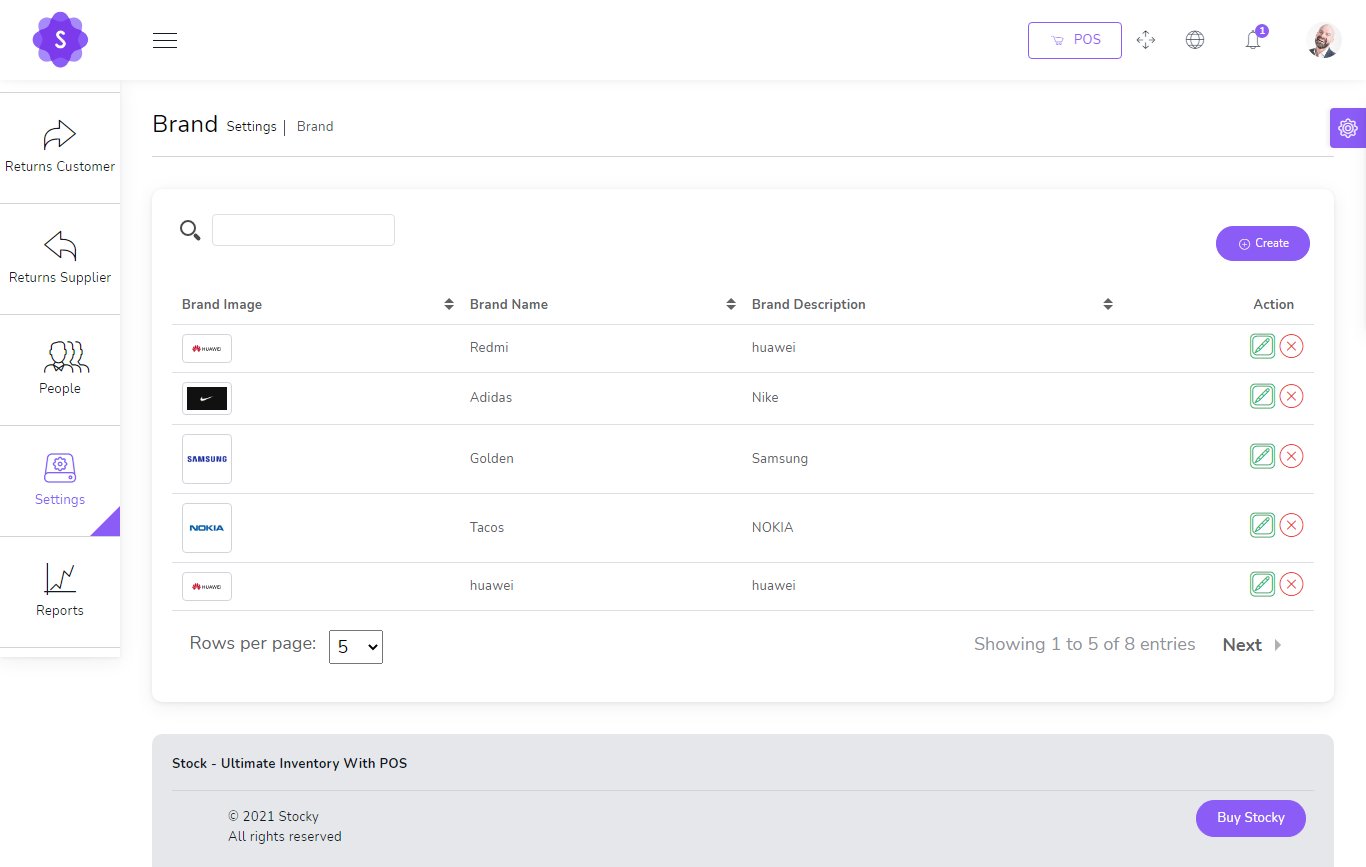The image size is (1366, 867).
Task: Go to Reports in the sidebar
Action: [x=60, y=591]
